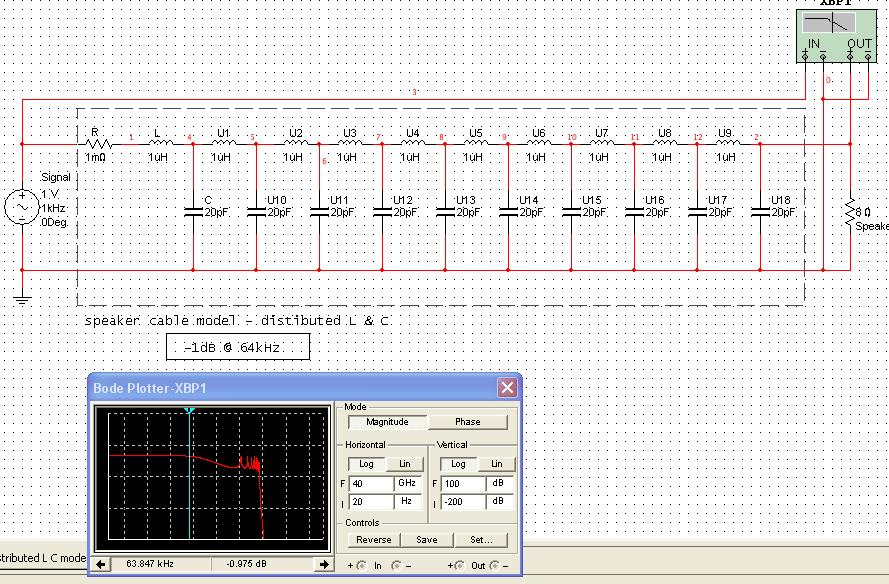
Task: Select capacitor C 20pF symbol
Action: click(193, 212)
